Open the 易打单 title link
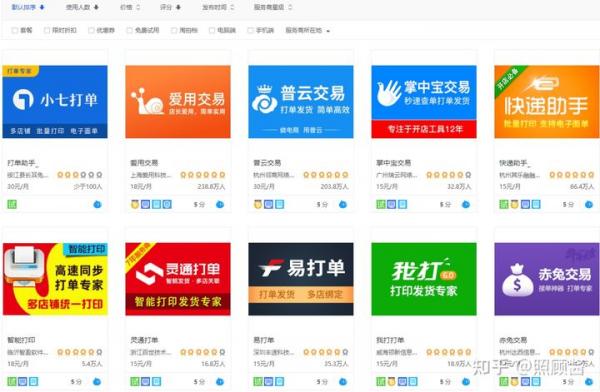The height and width of the screenshot is (392, 600). click(x=264, y=340)
